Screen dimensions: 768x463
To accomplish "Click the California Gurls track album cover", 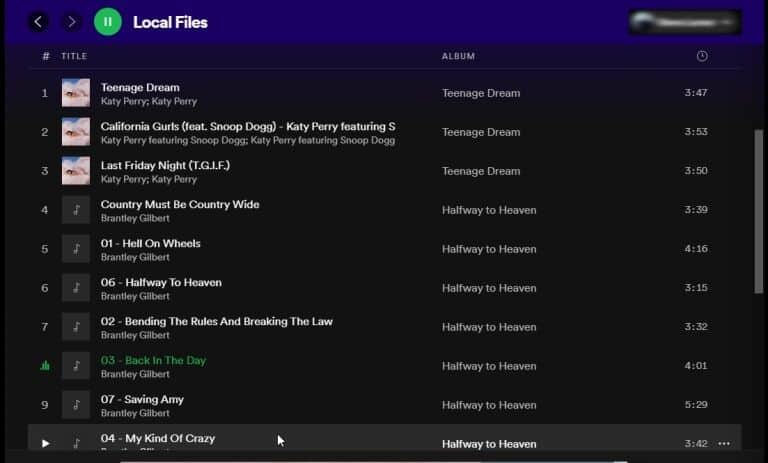I will tap(76, 132).
